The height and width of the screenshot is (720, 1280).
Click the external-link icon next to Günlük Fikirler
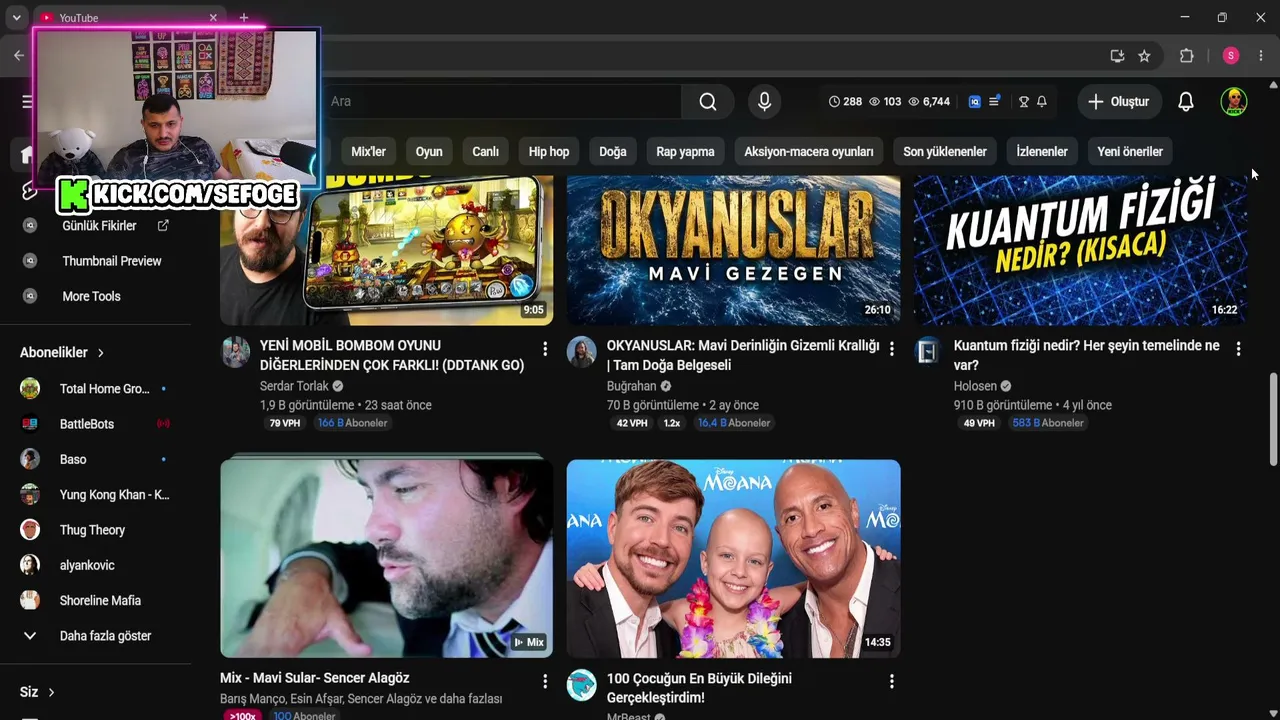pos(163,226)
